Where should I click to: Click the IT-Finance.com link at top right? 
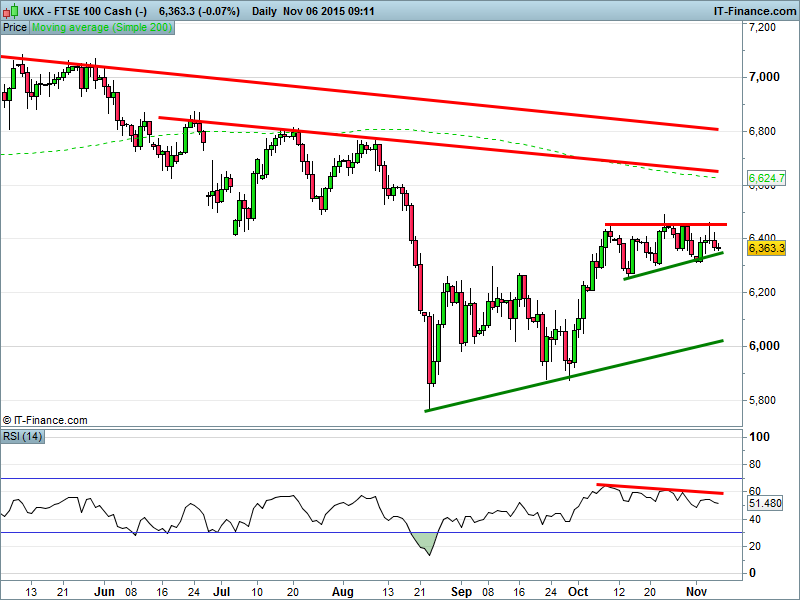[753, 10]
